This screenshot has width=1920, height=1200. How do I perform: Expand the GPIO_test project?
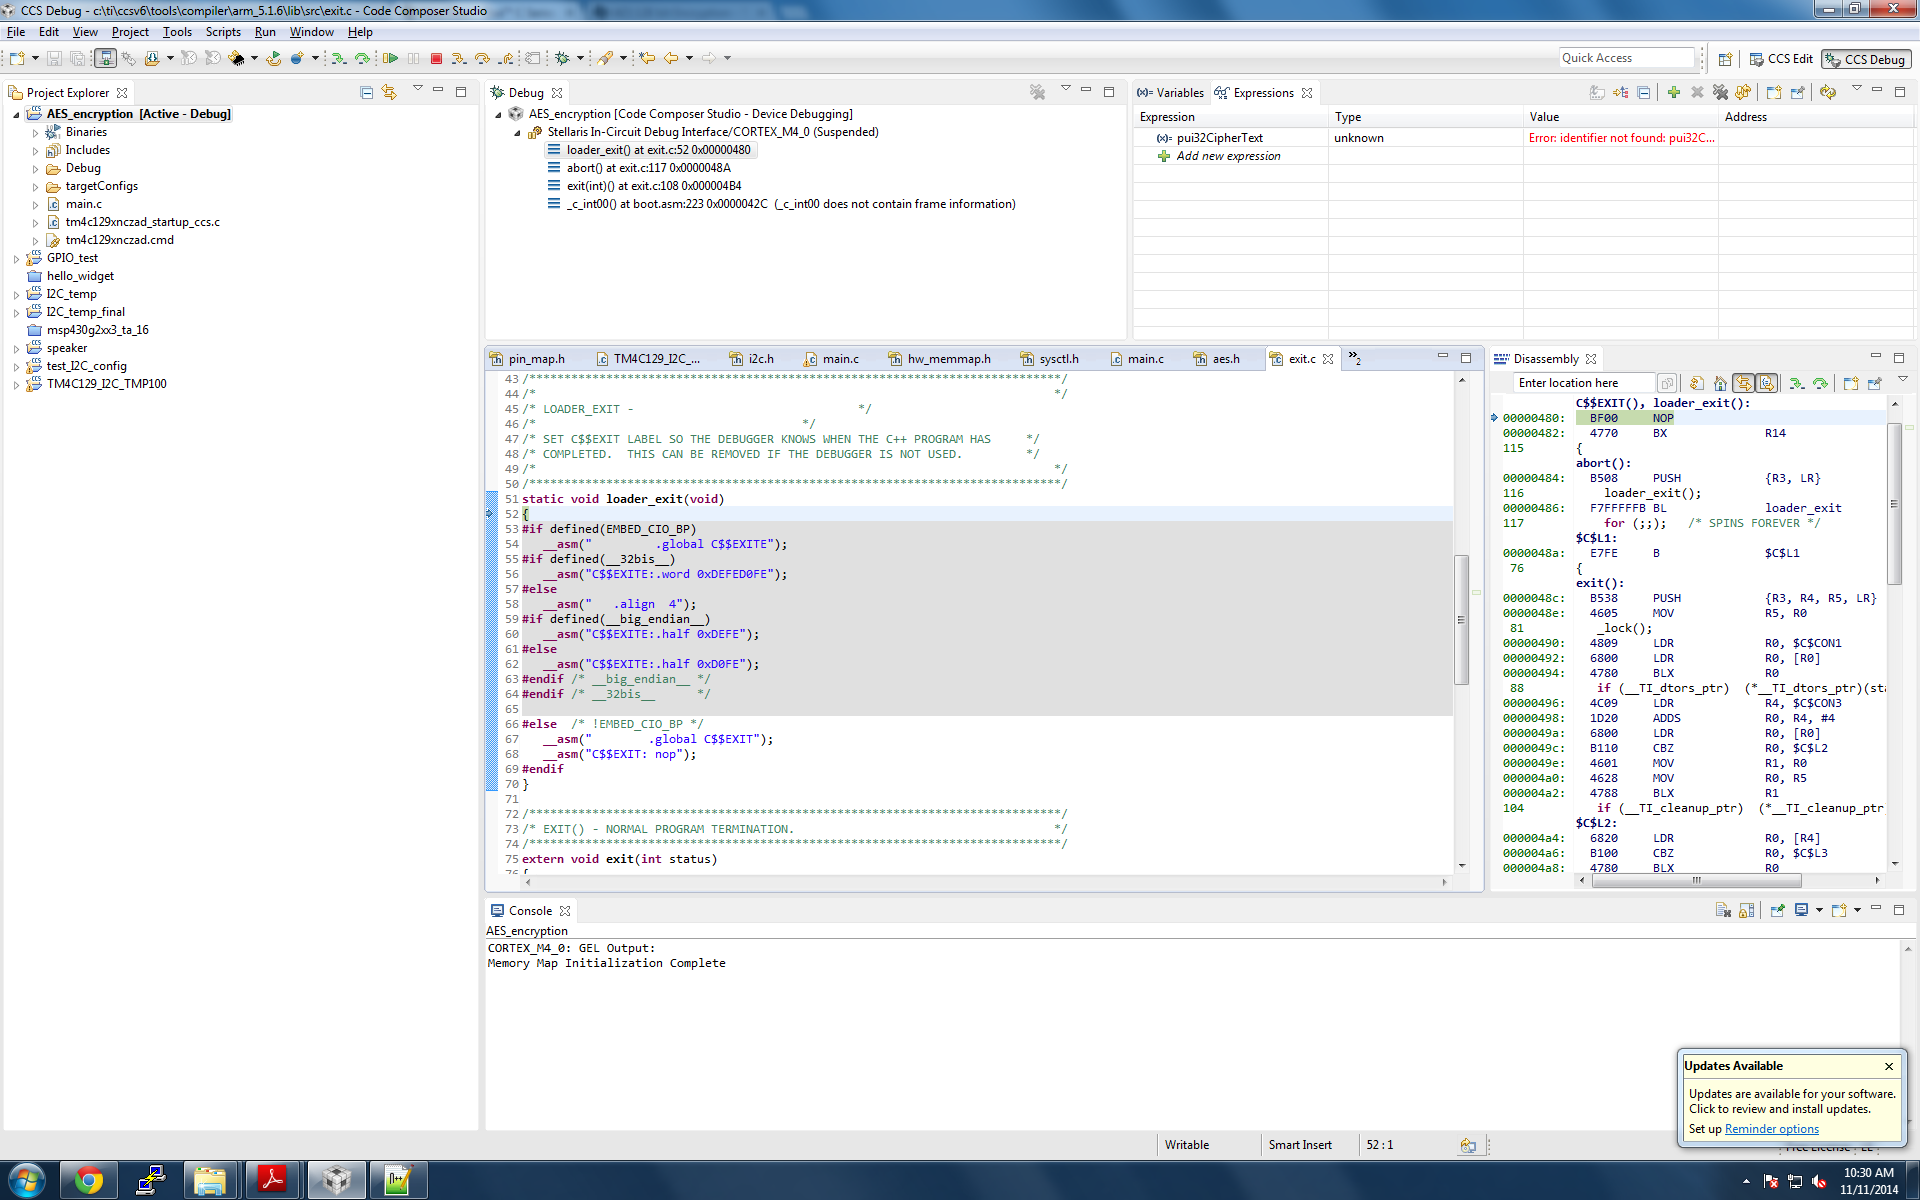pos(16,258)
